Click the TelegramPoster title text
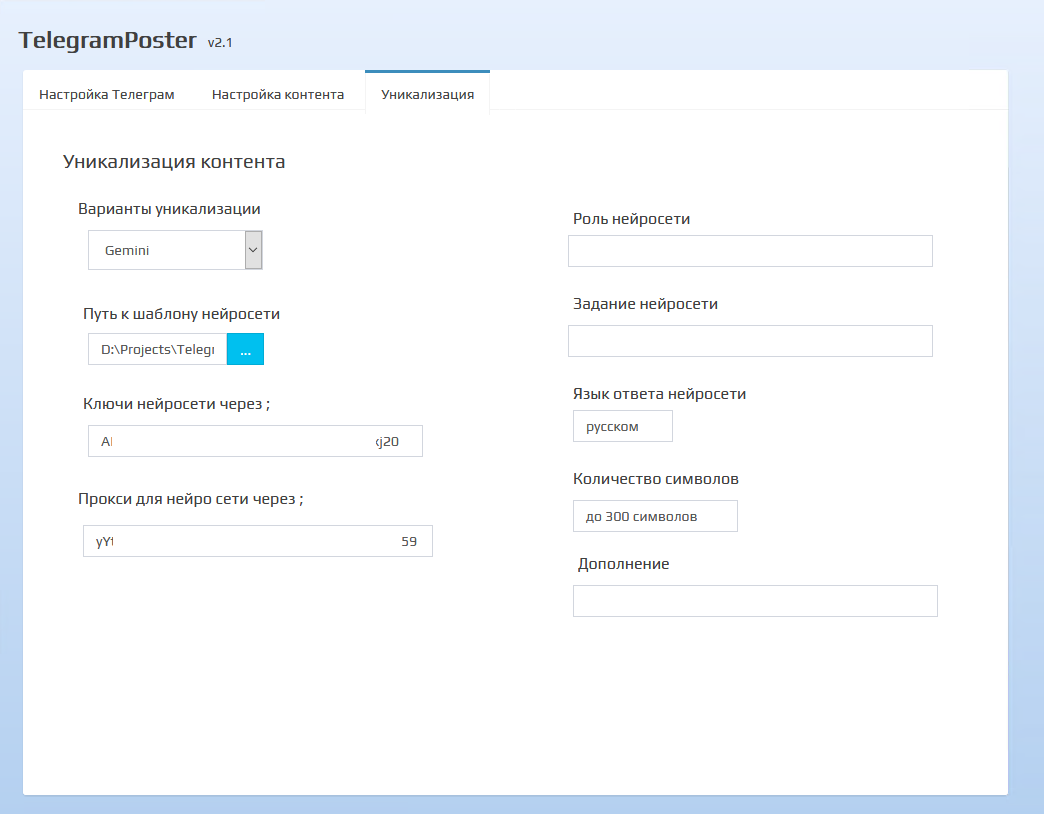 click(x=107, y=40)
